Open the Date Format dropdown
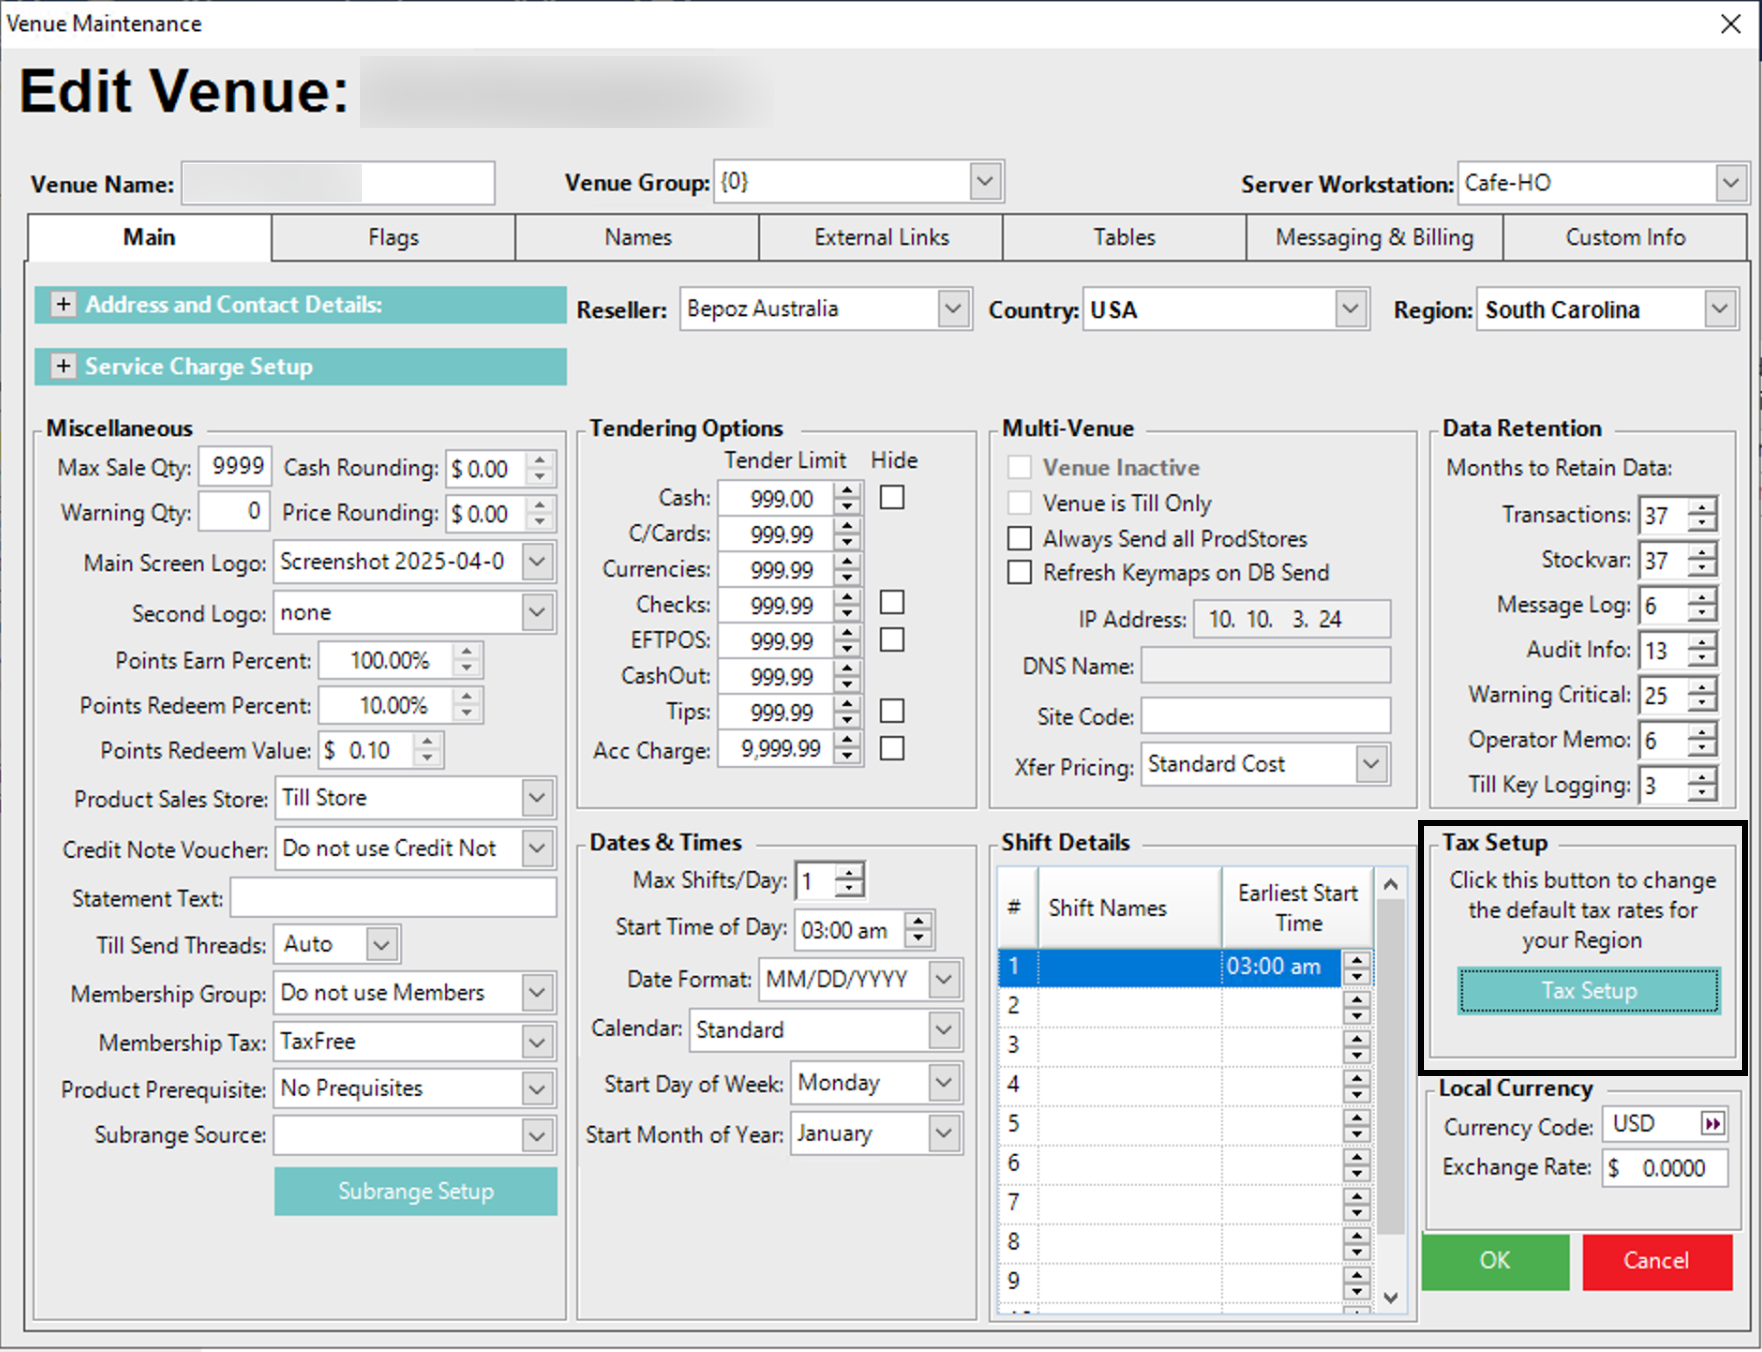 coord(943,979)
